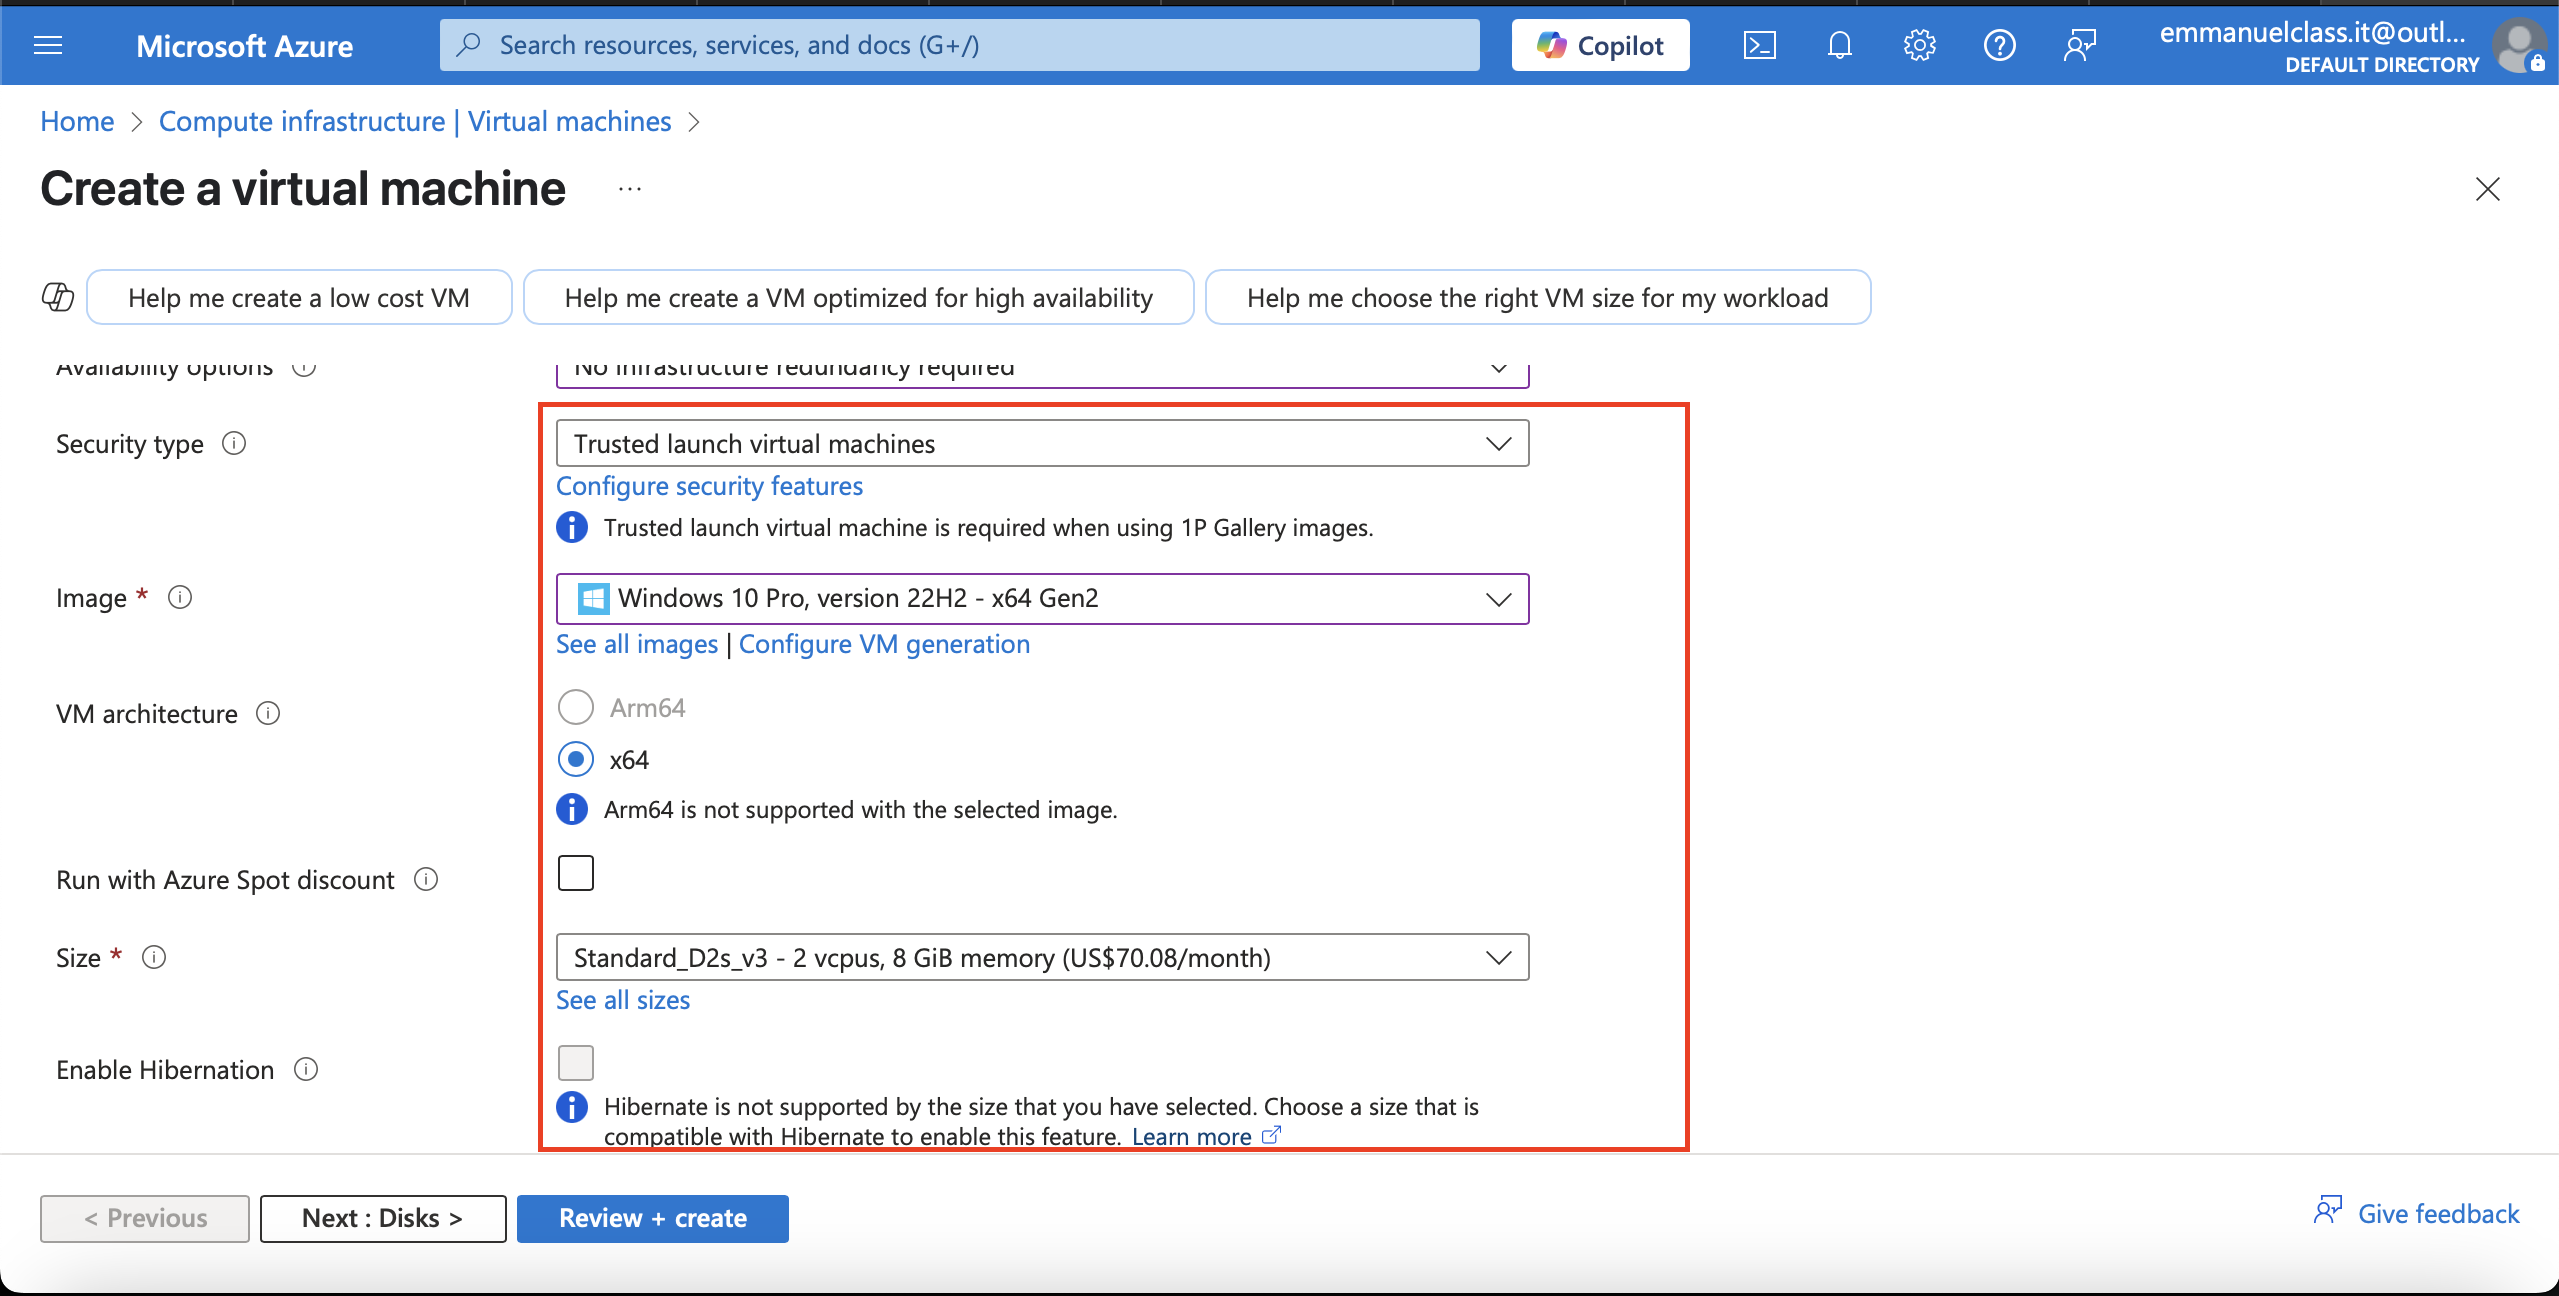Show info tooltip for Azure Spot discount
The image size is (2559, 1296).
point(426,879)
